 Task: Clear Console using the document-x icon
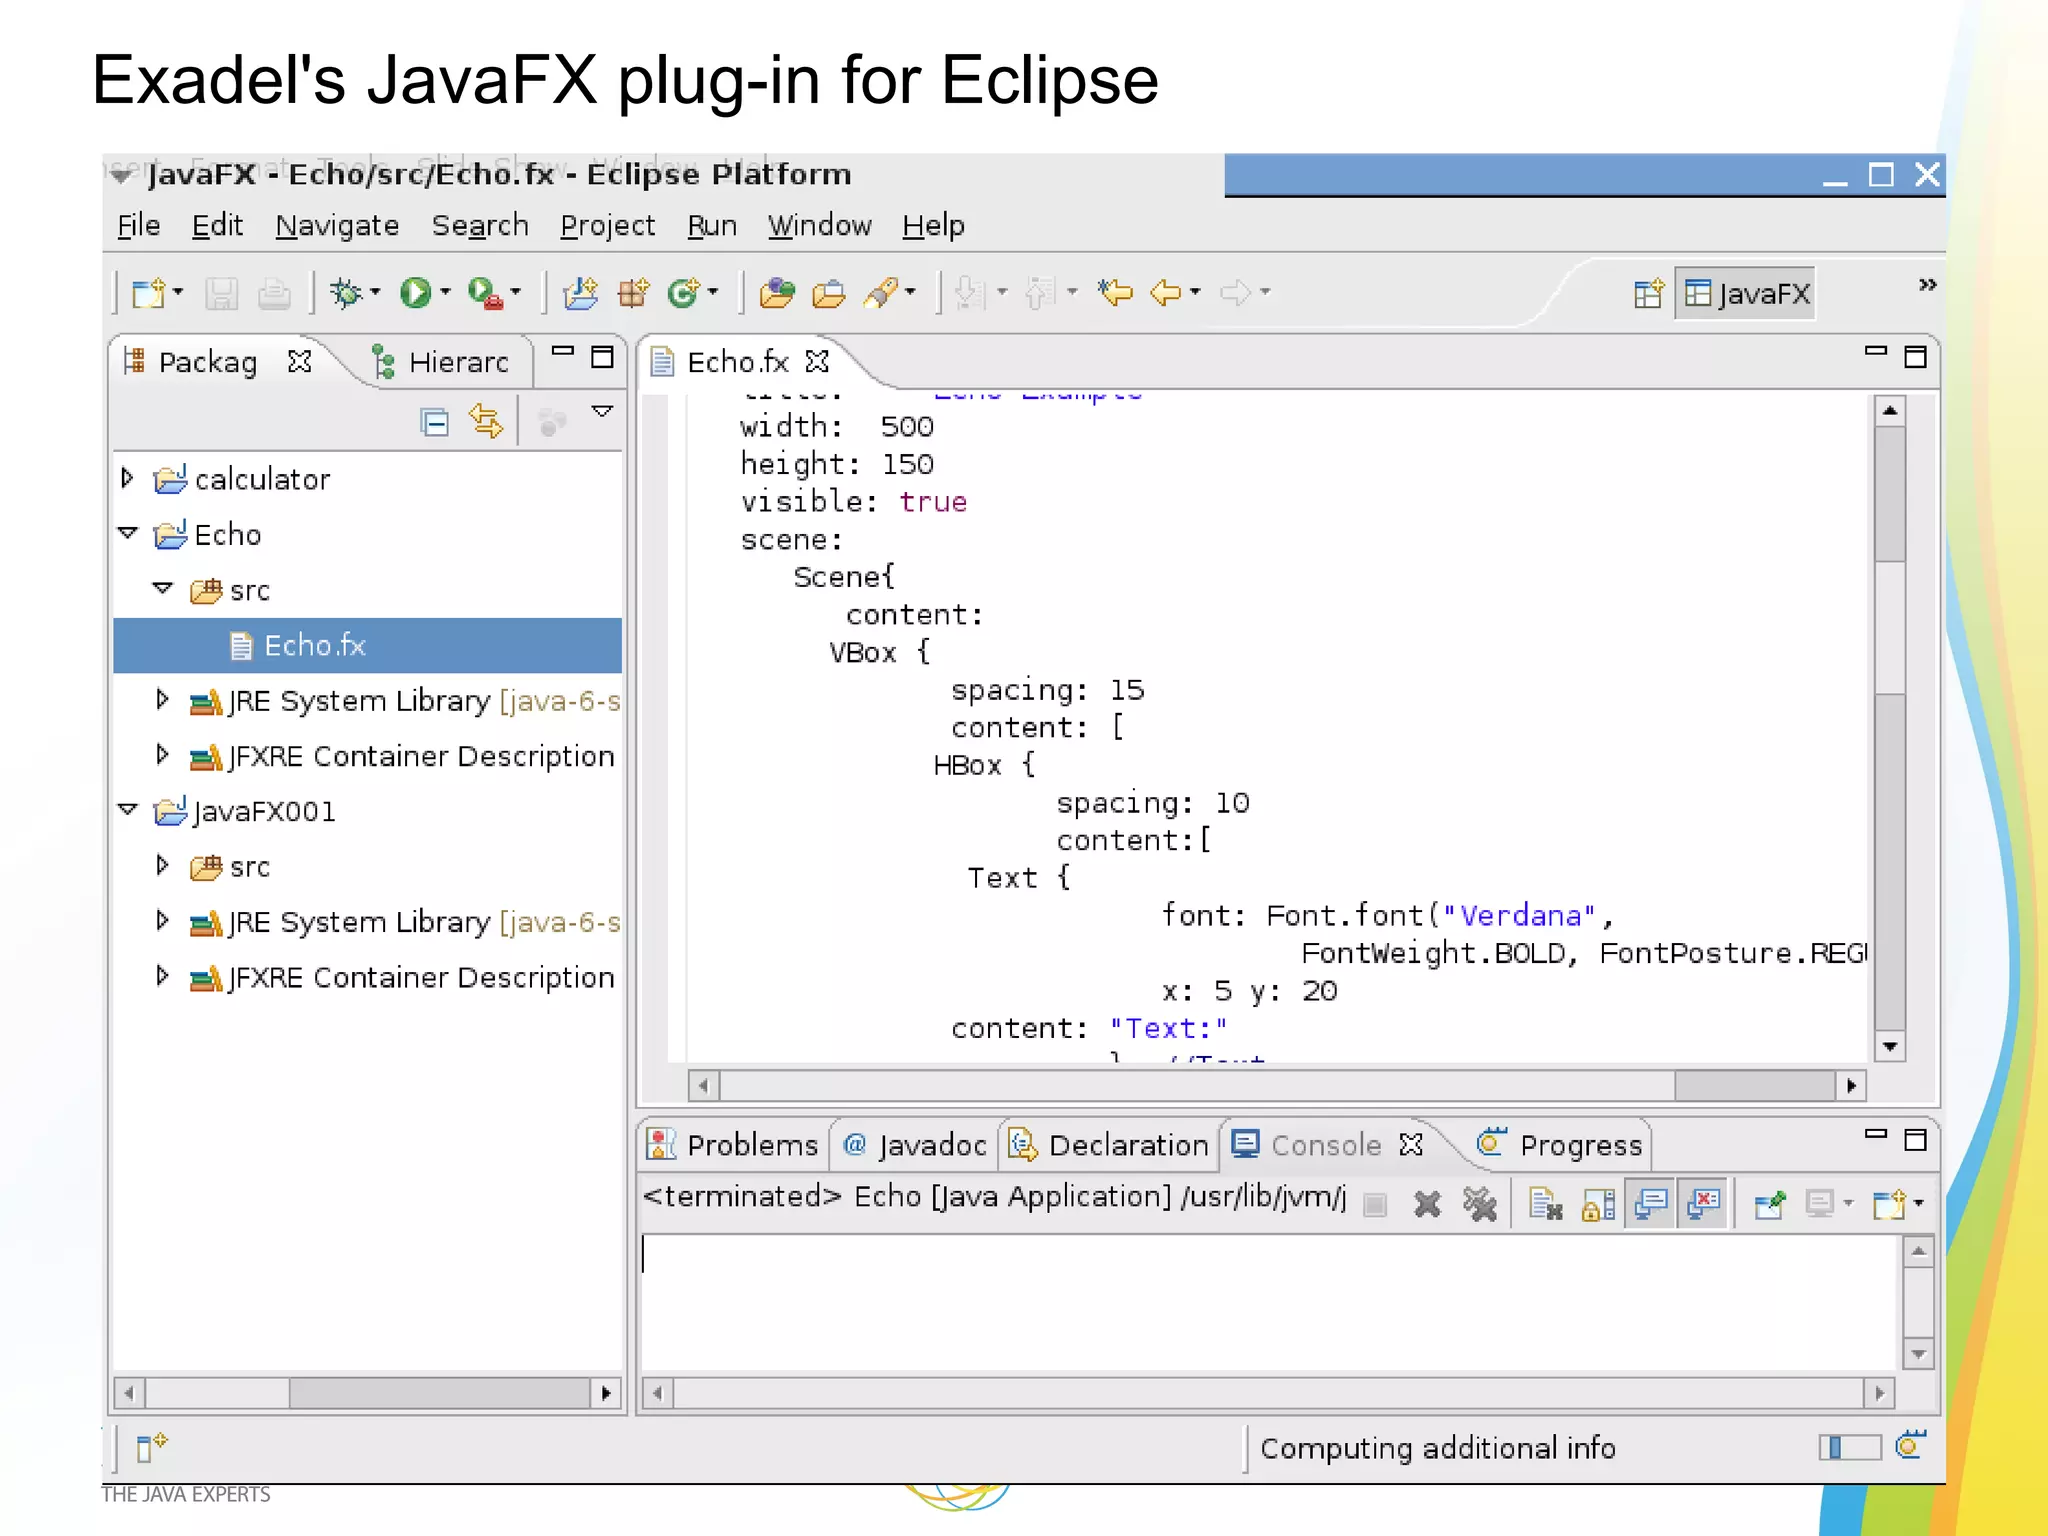1546,1204
